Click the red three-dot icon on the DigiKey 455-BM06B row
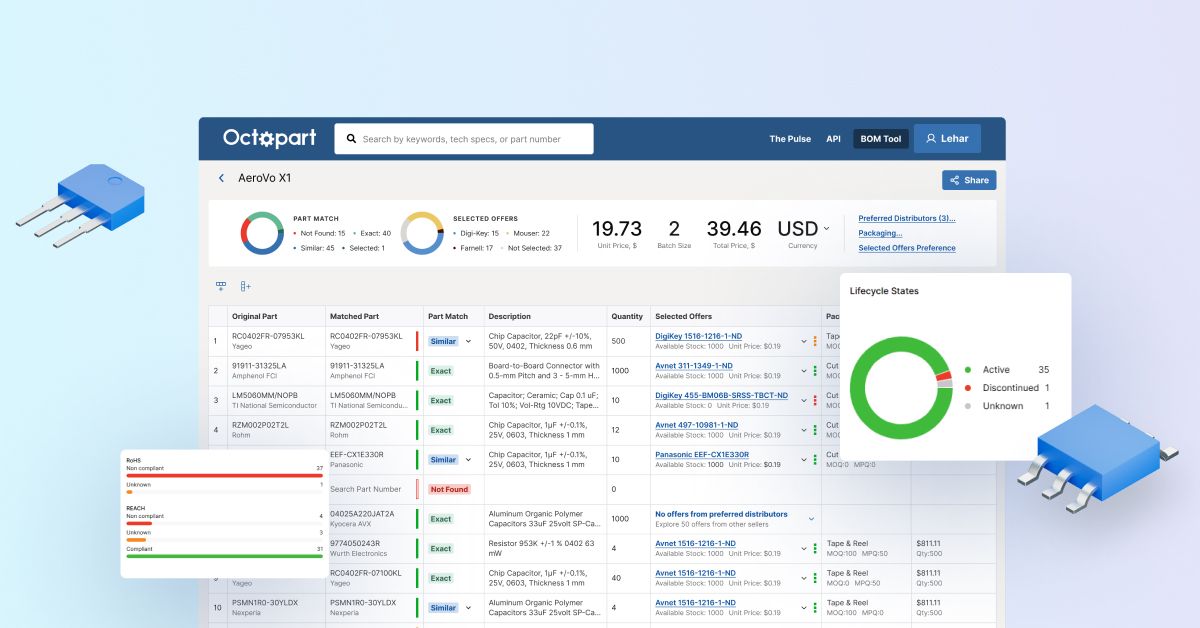Screen dimensions: 1200x628 click(x=815, y=400)
